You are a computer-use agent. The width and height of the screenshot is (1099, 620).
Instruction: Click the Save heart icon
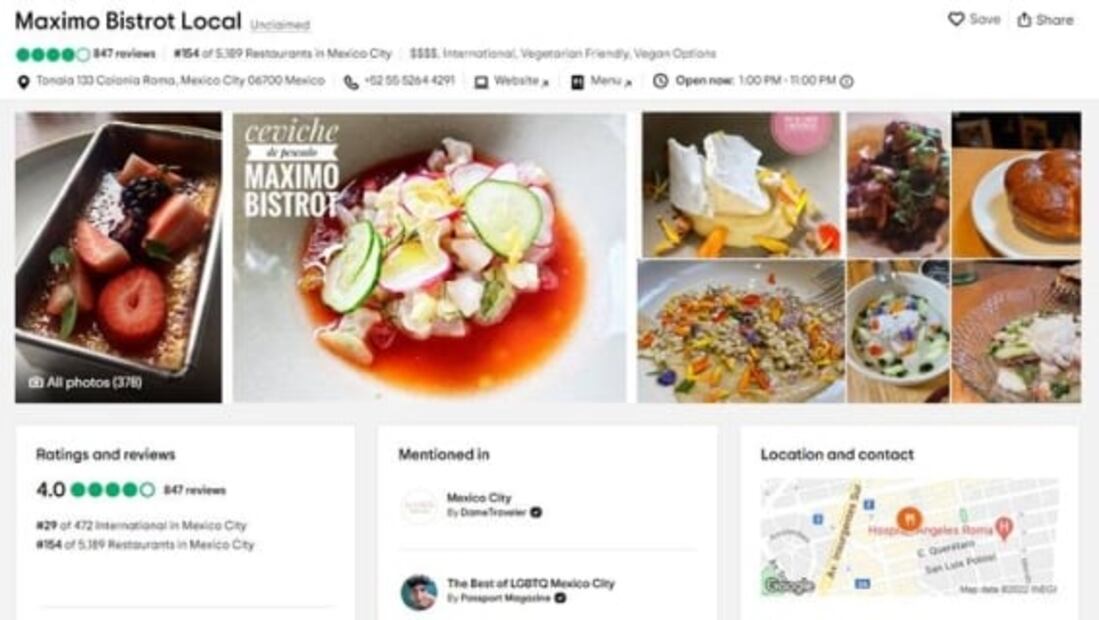pos(956,20)
